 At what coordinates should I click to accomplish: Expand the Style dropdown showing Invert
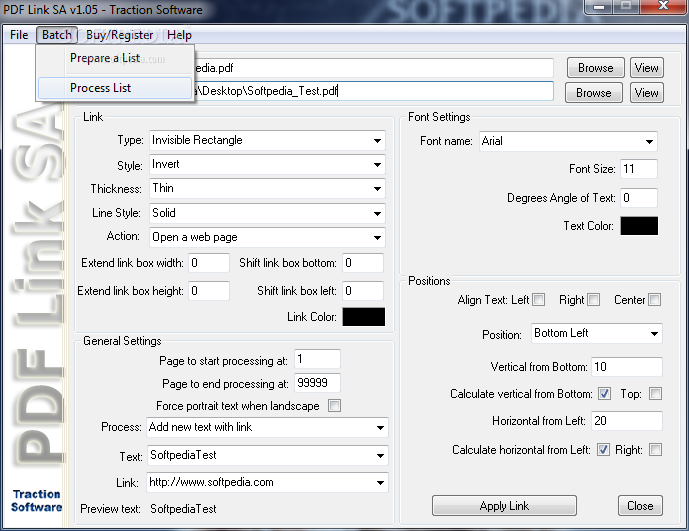coord(377,165)
